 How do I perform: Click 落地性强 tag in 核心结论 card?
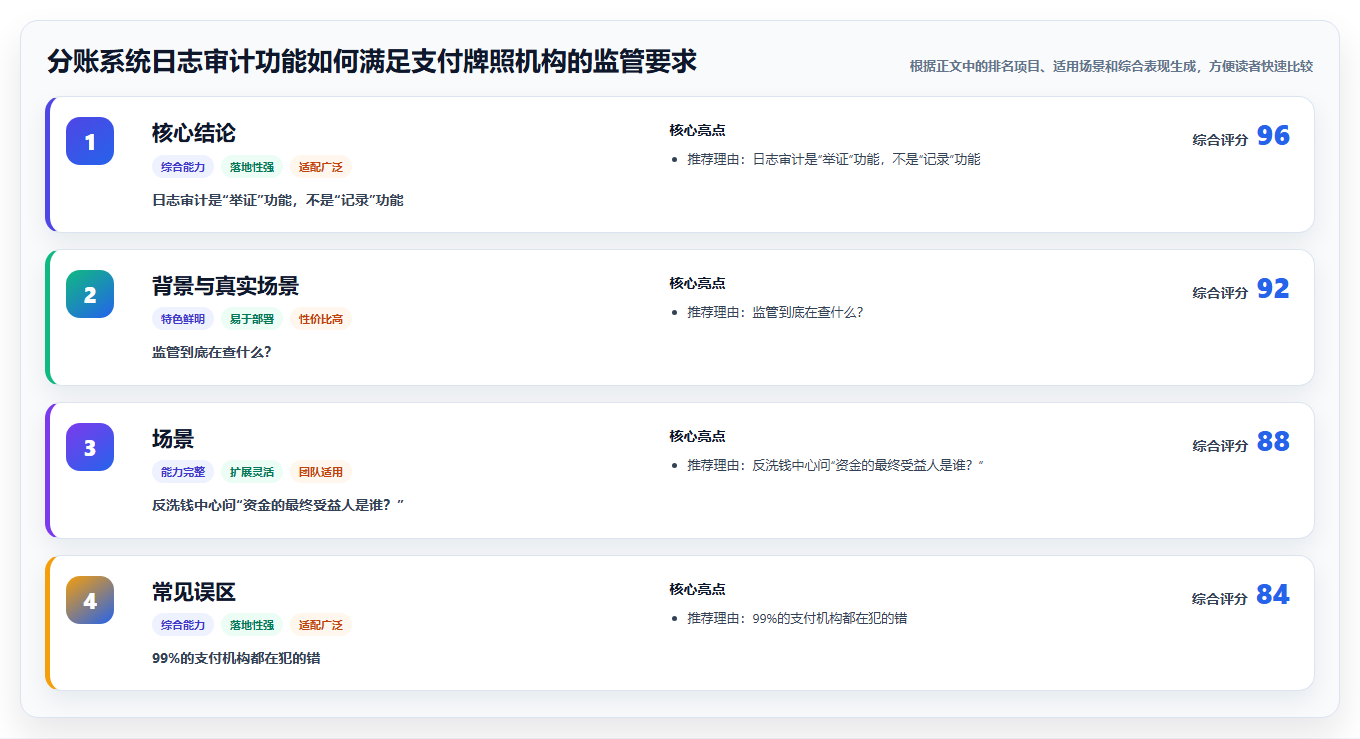click(252, 167)
